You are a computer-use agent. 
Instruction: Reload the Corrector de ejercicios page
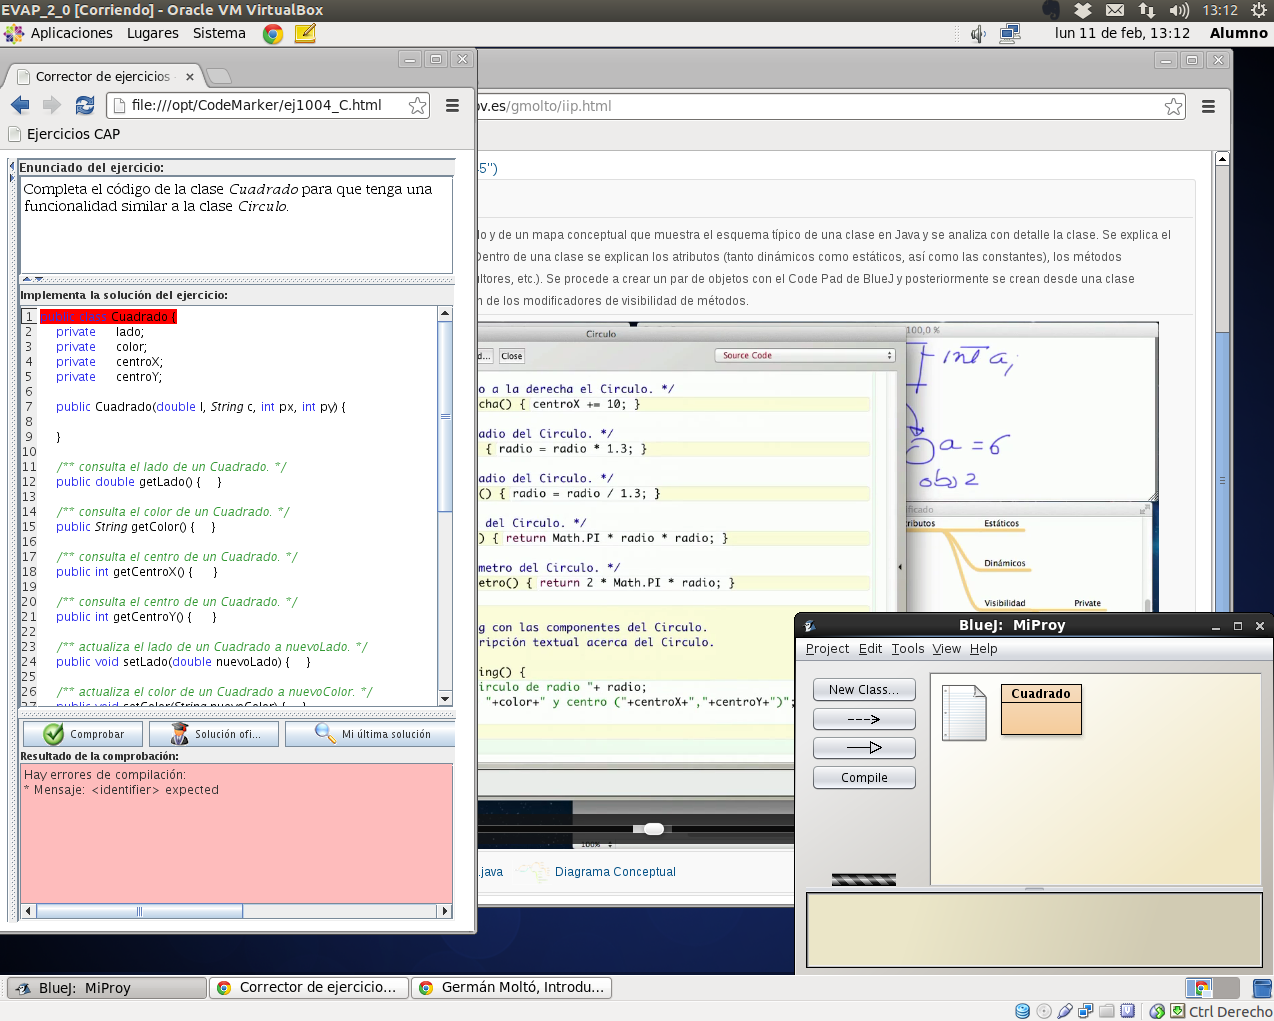85,105
